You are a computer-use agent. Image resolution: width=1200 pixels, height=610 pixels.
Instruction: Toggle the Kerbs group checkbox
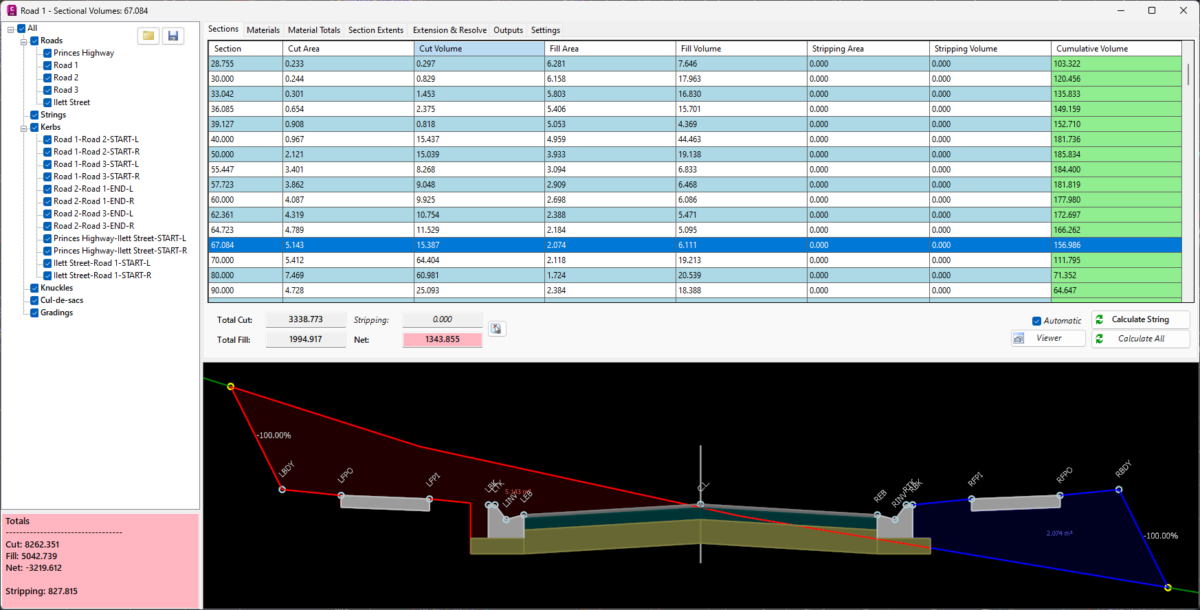[x=34, y=127]
